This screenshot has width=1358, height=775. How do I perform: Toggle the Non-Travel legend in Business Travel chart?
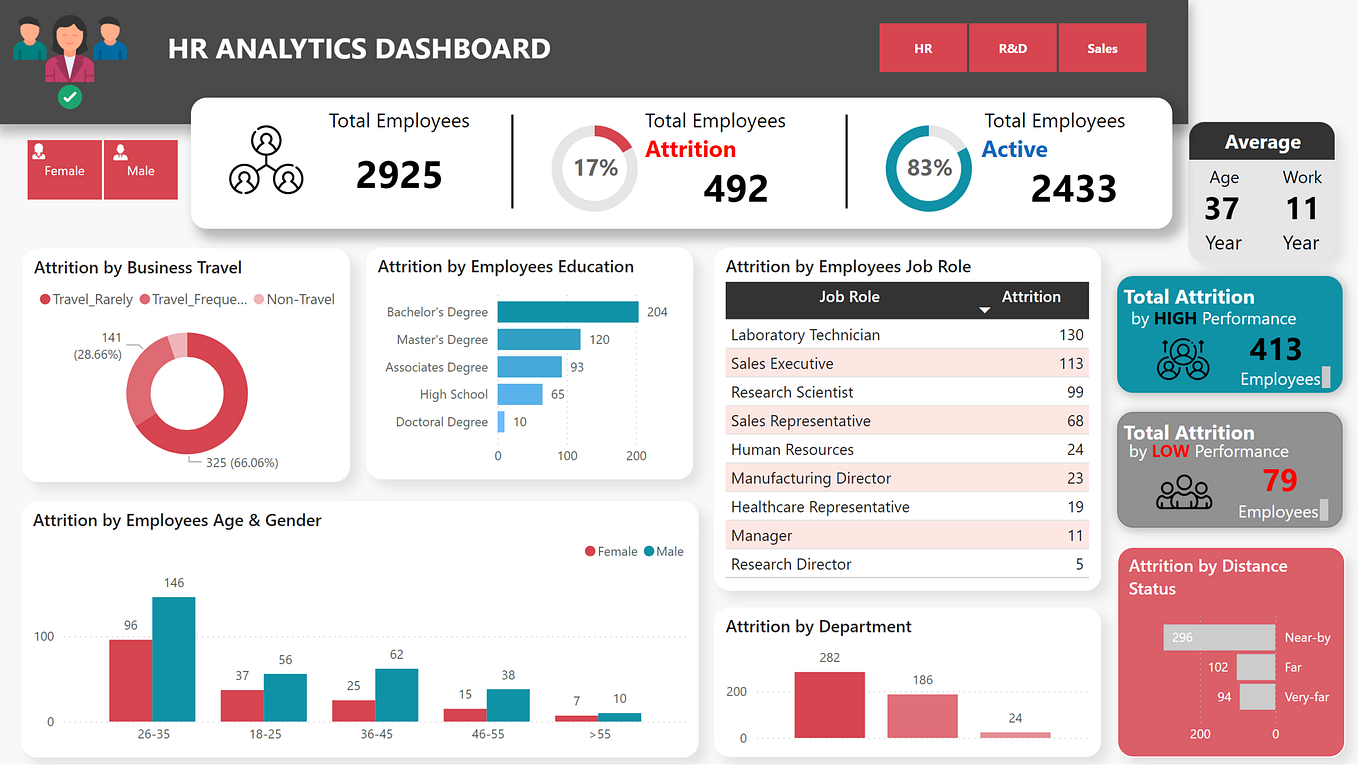295,299
